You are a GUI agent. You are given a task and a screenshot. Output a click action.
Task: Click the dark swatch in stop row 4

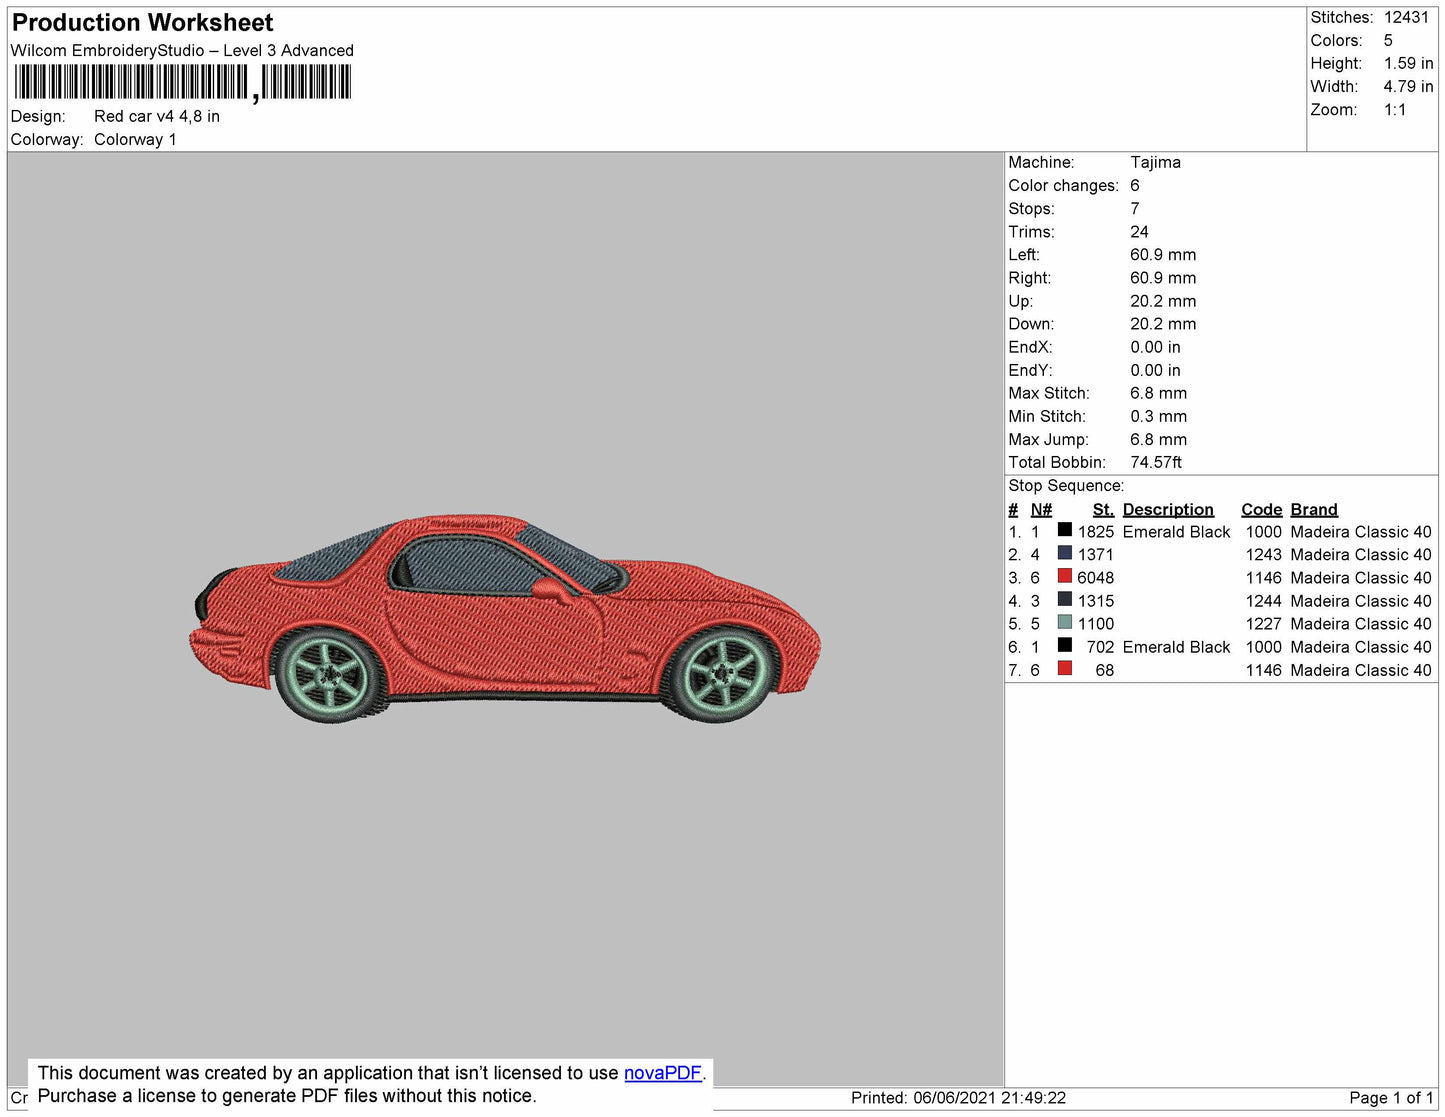[x=1065, y=599]
